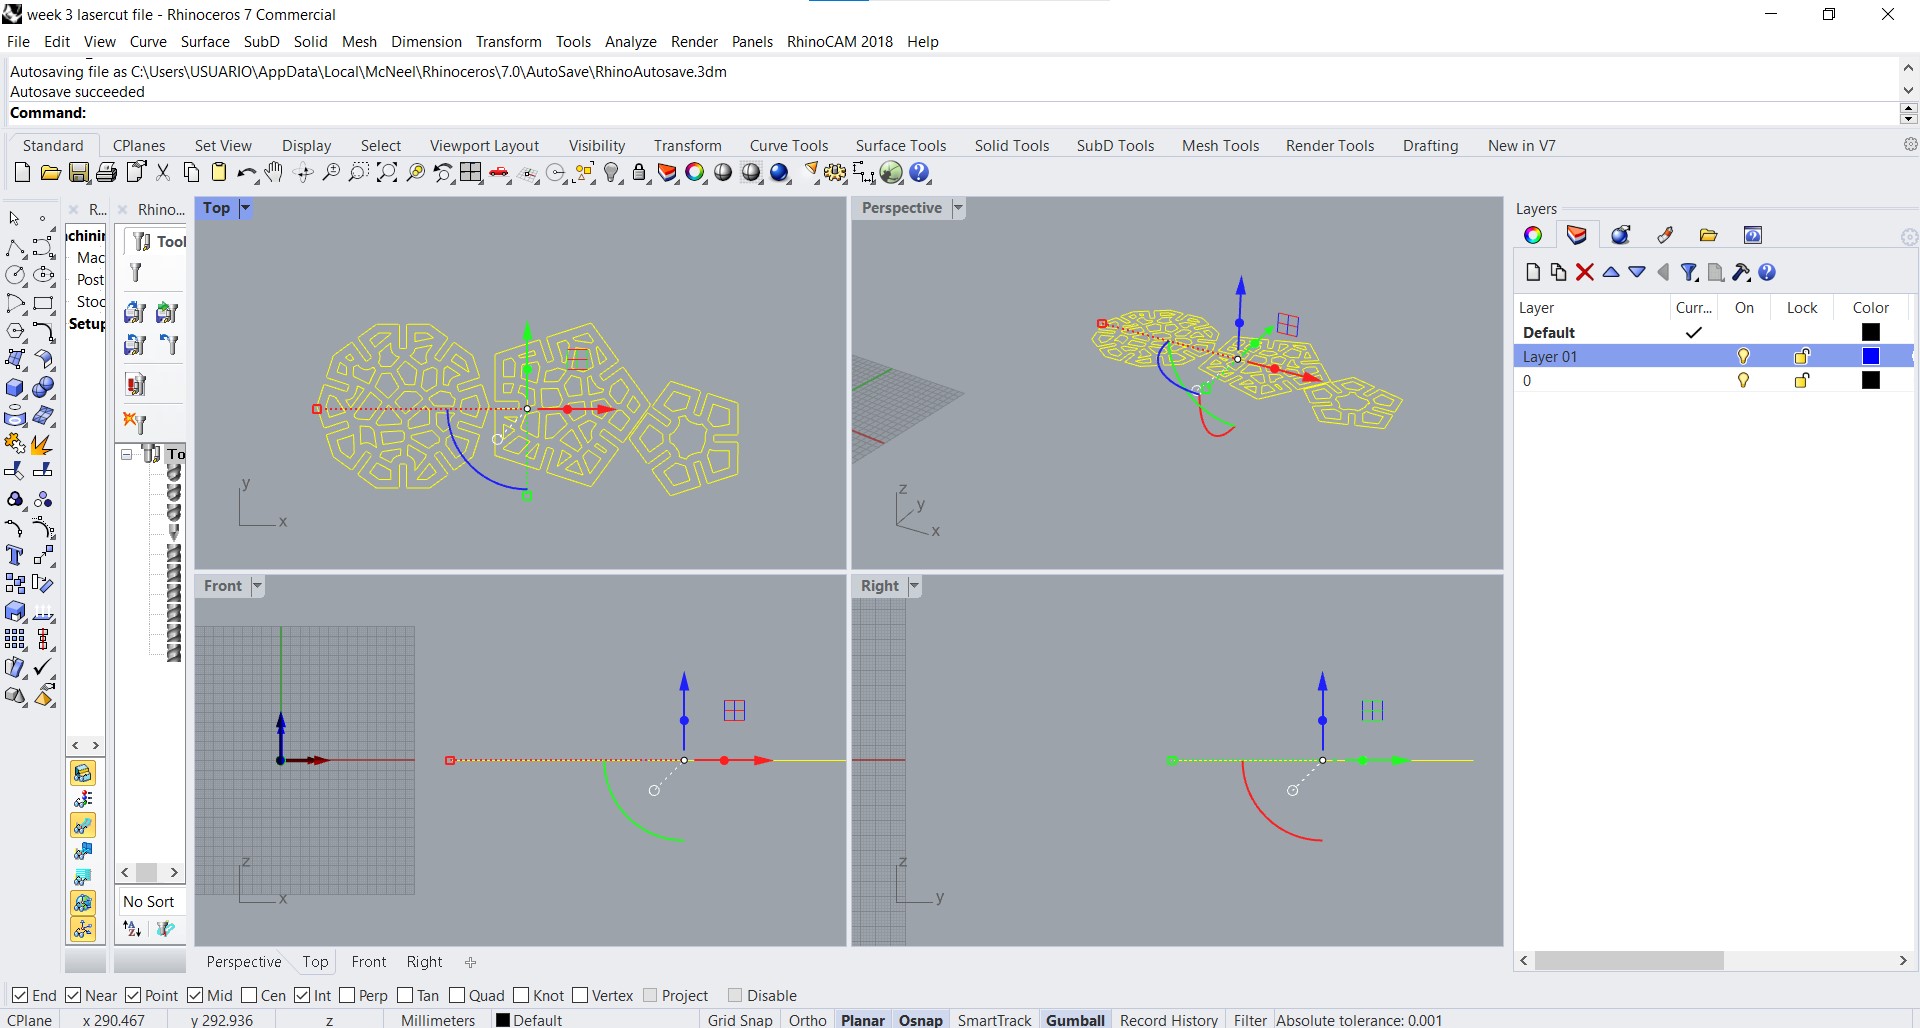Turn off Layer 01 visibility bulb
The width and height of the screenshot is (1920, 1028).
pyautogui.click(x=1743, y=356)
